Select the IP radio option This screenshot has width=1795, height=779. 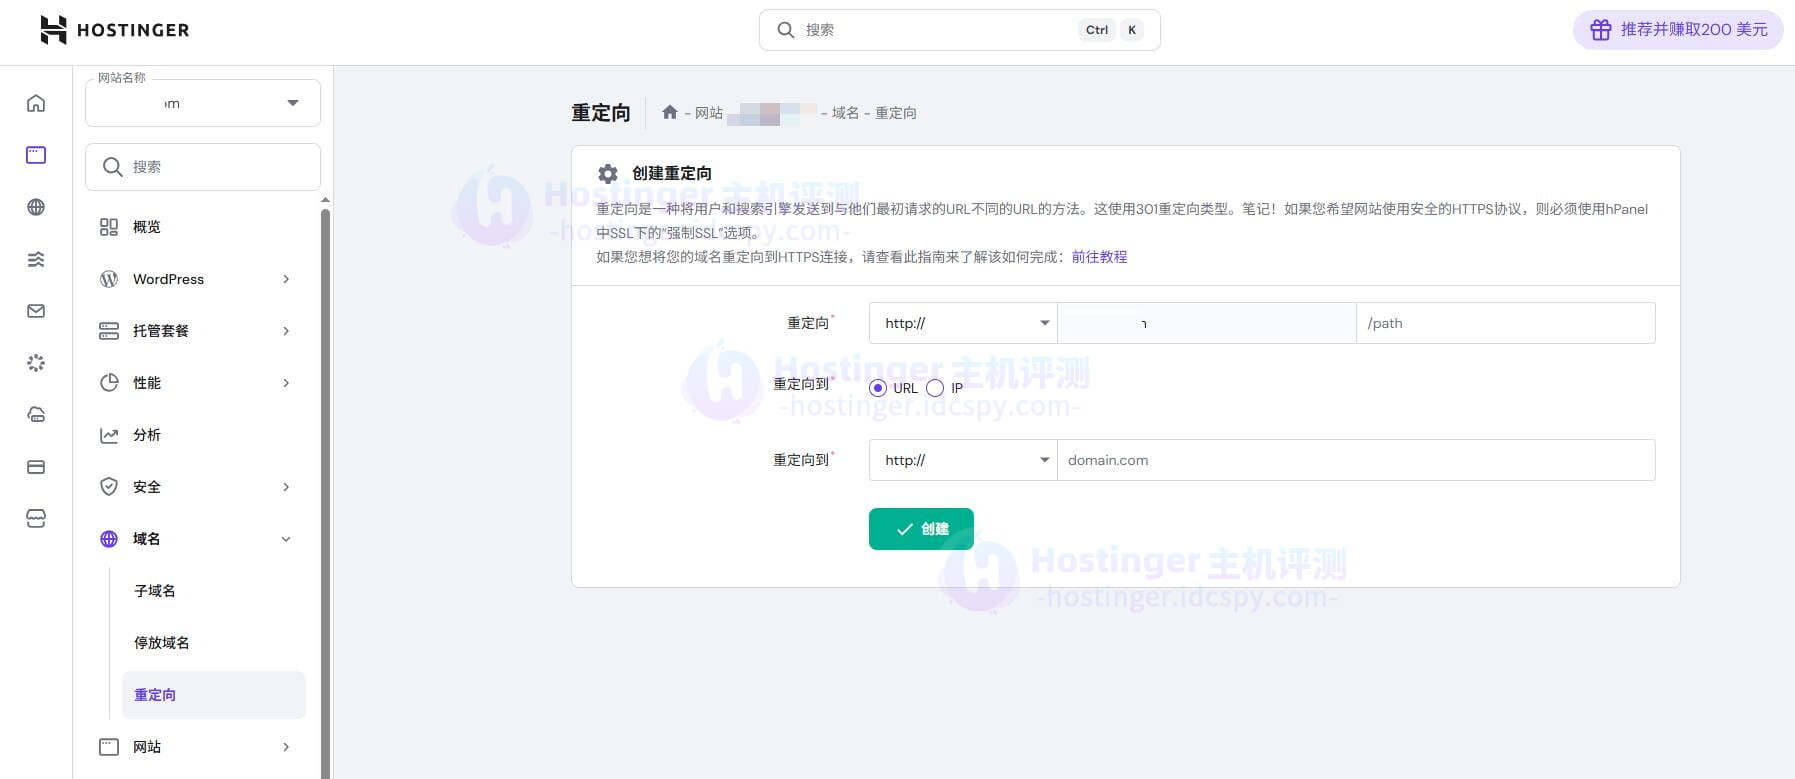935,388
